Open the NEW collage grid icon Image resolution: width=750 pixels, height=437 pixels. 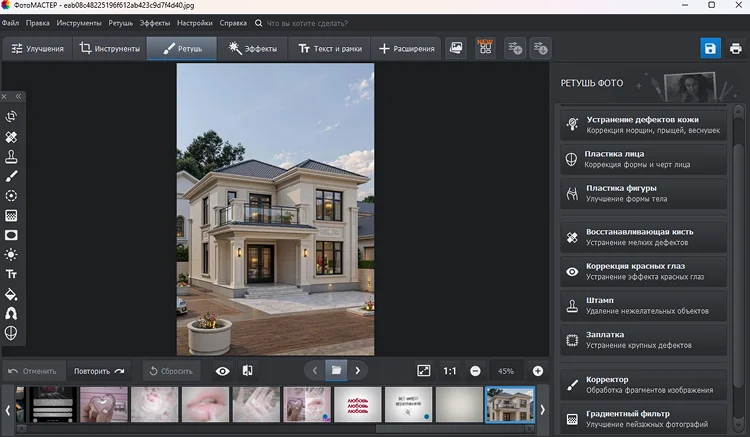pyautogui.click(x=485, y=48)
